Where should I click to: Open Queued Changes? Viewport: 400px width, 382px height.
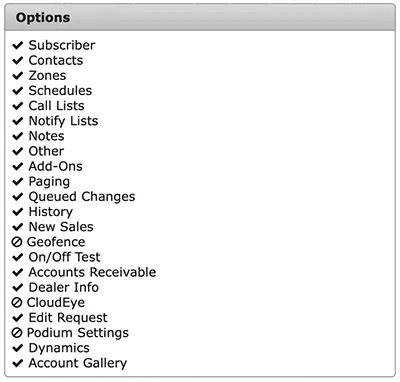point(82,197)
